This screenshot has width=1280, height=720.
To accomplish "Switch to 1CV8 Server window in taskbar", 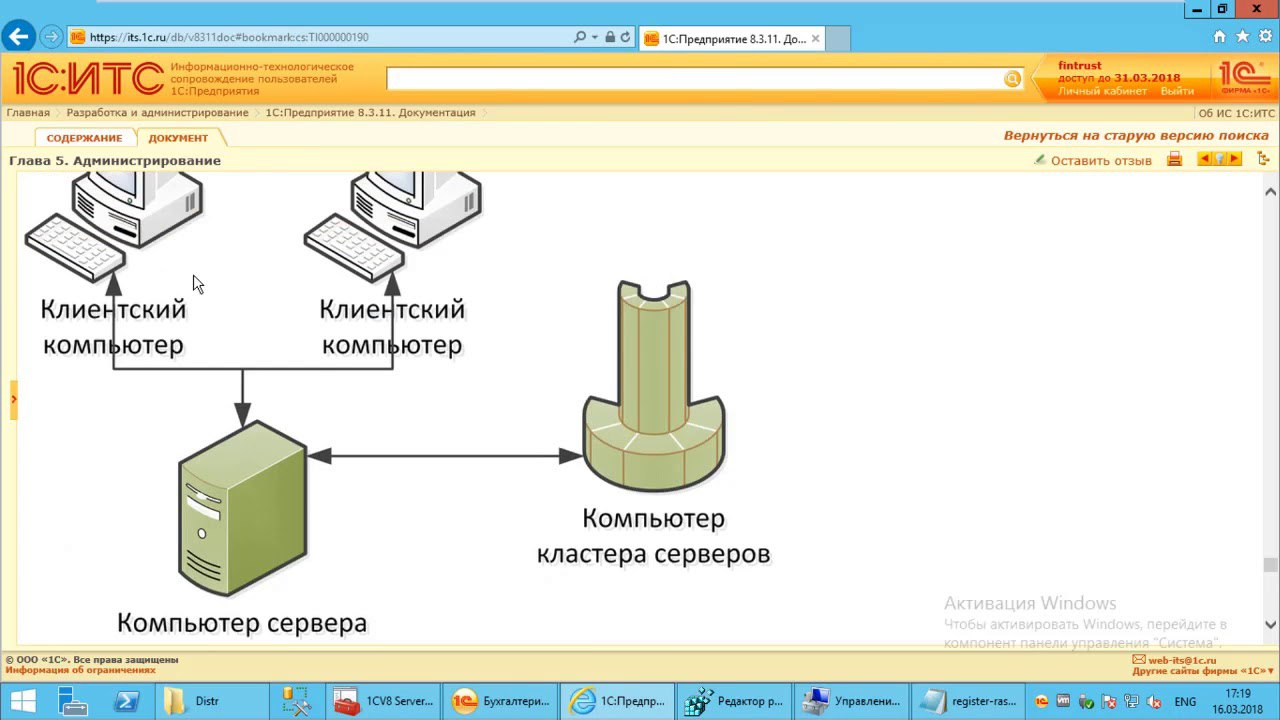I will click(383, 701).
